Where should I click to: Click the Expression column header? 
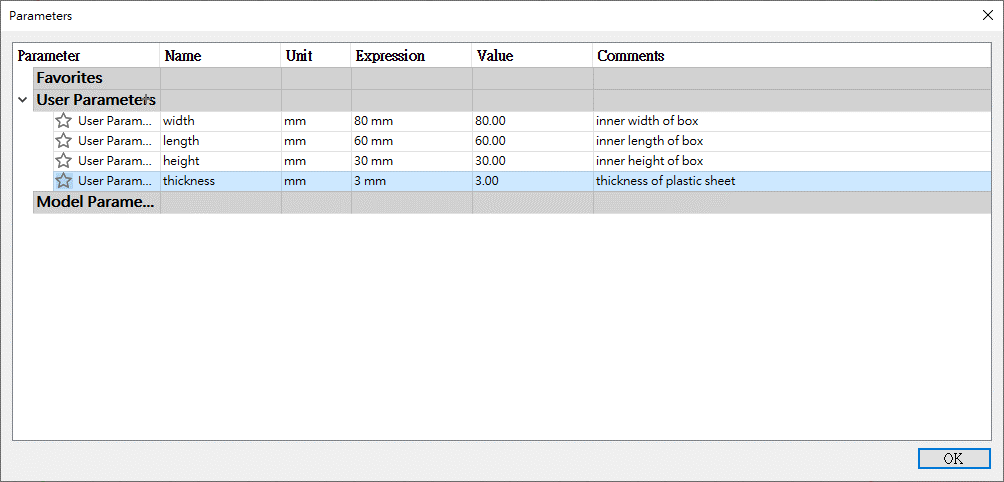coord(411,56)
